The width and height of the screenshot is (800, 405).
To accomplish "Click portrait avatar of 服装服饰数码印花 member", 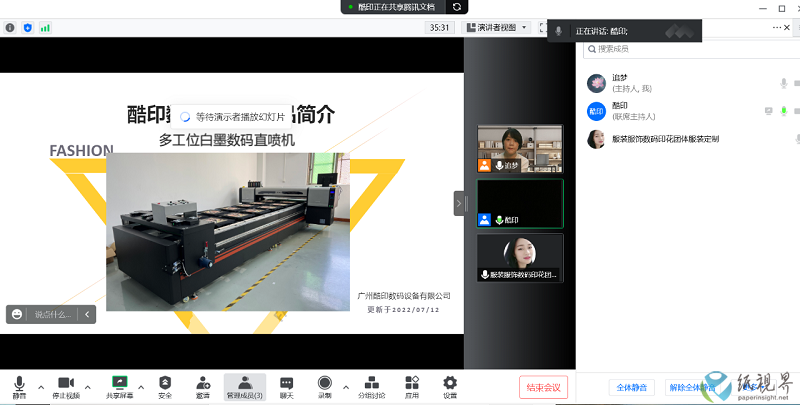I will coord(596,139).
